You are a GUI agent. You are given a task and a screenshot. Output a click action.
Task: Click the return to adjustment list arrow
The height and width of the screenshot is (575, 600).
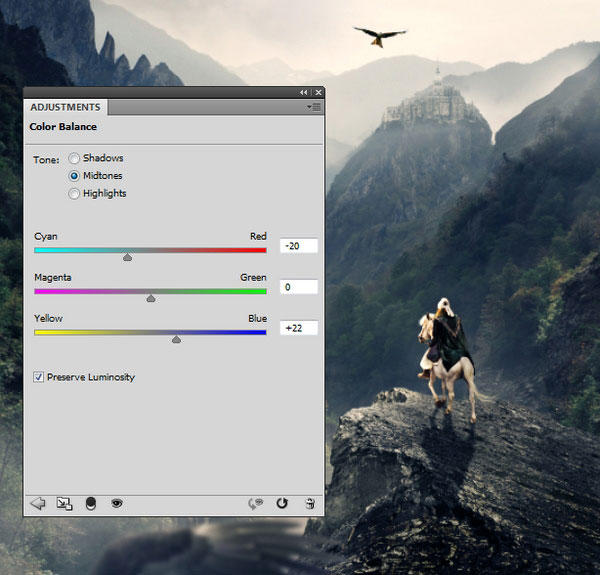(x=38, y=503)
